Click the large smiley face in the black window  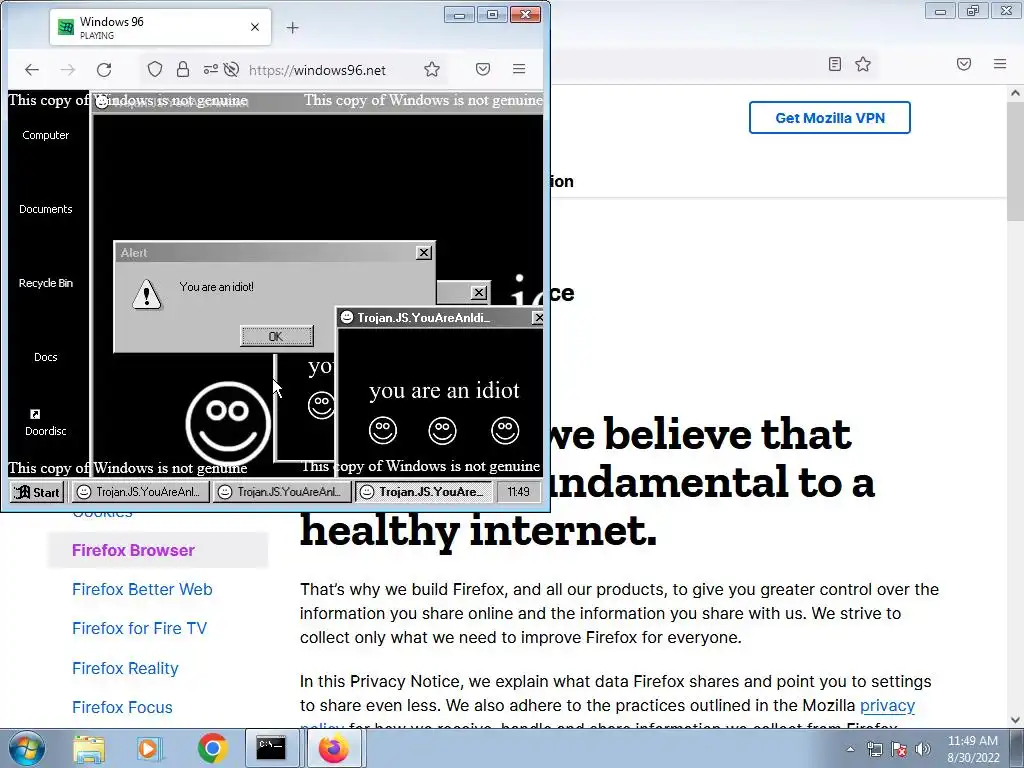228,423
